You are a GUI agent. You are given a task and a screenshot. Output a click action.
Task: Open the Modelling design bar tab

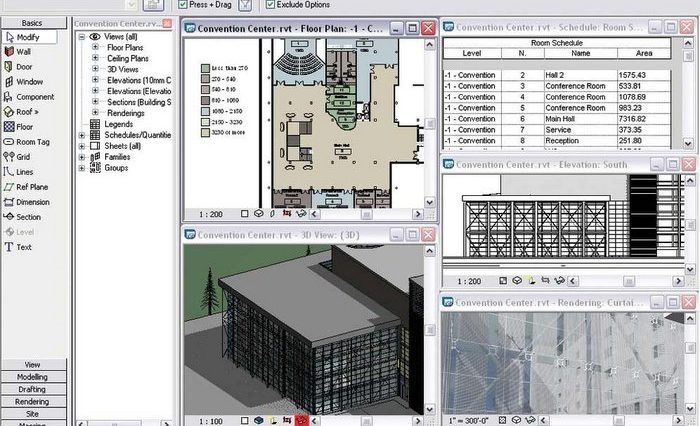[32, 377]
